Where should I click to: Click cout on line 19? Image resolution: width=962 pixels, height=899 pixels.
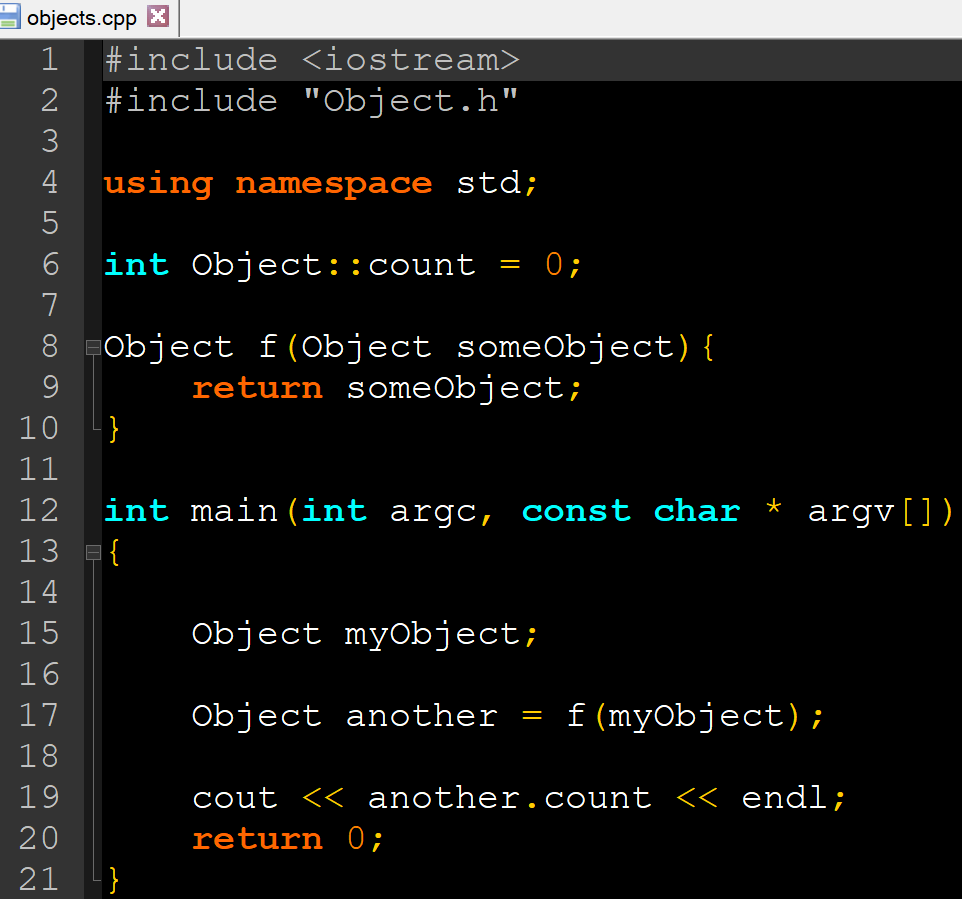(234, 797)
